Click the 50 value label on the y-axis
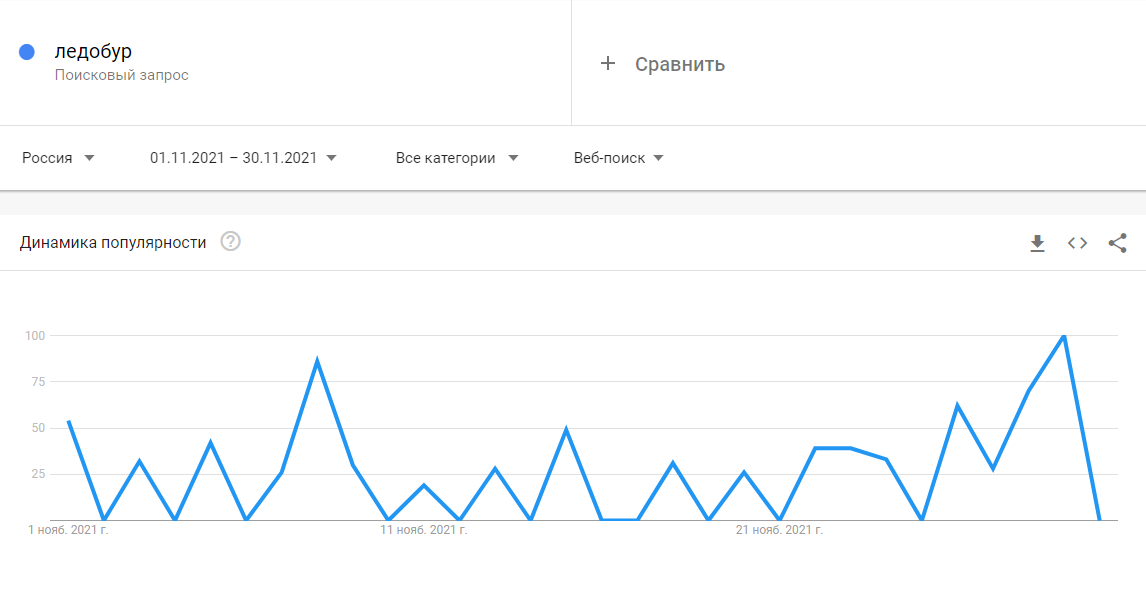Image resolution: width=1146 pixels, height=601 pixels. click(x=37, y=428)
